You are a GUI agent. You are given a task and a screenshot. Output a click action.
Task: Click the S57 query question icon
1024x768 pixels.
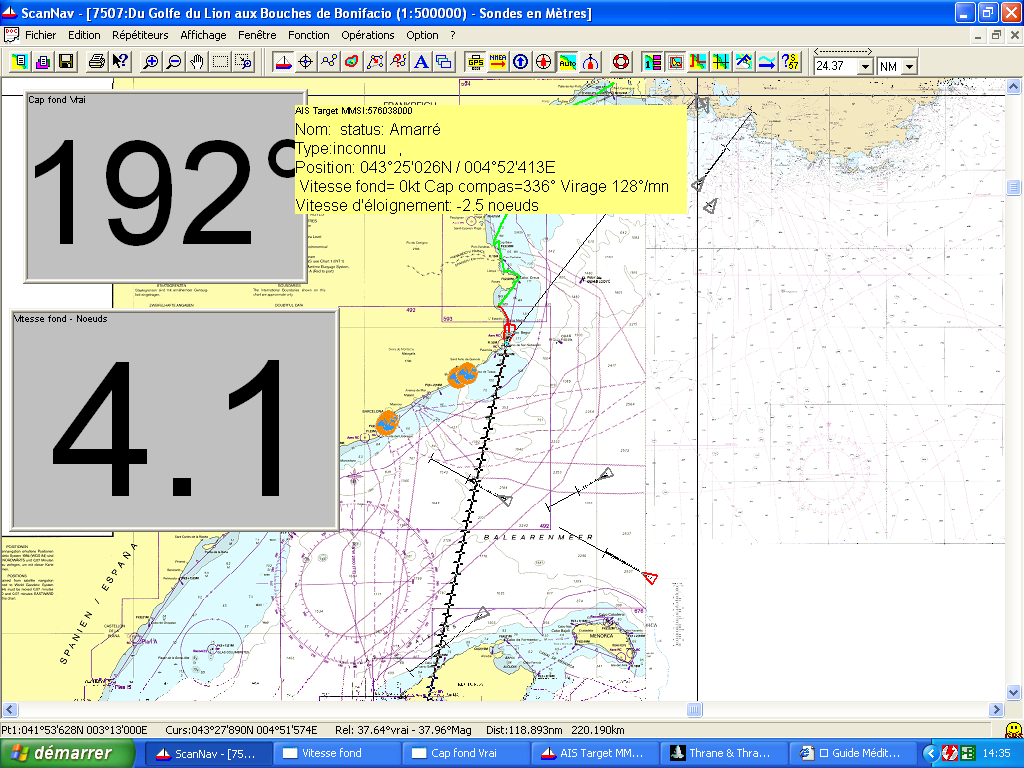[790, 62]
